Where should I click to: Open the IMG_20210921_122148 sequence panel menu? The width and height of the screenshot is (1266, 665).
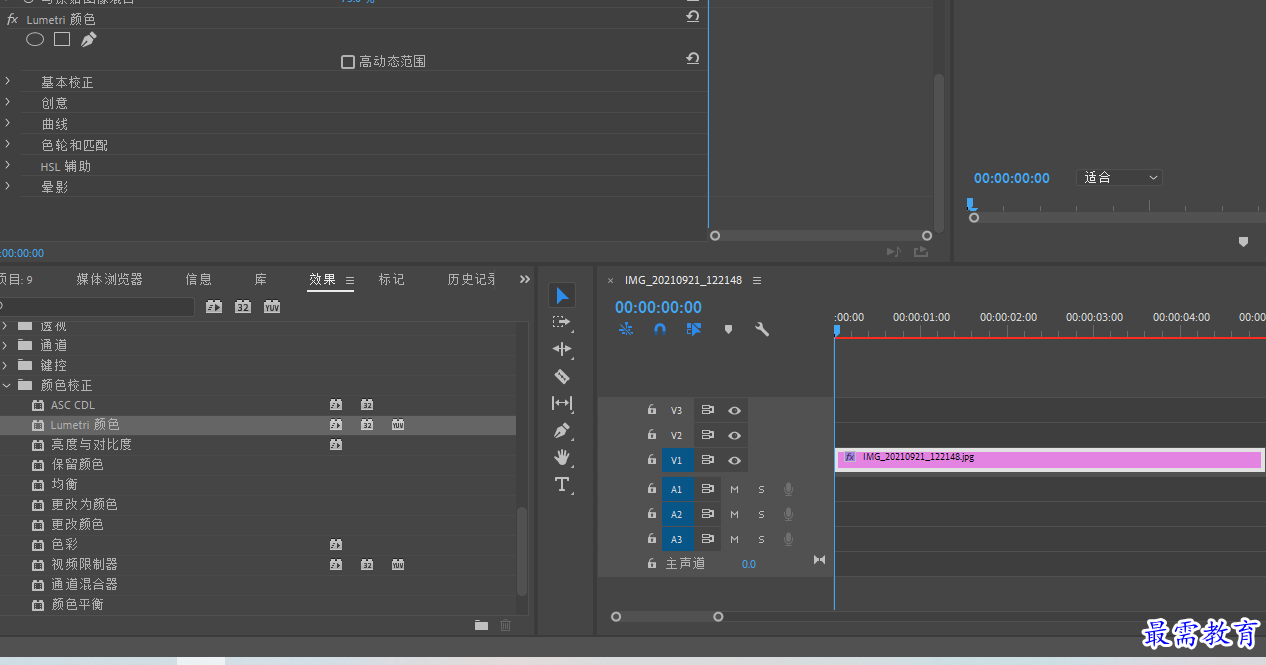click(x=757, y=281)
